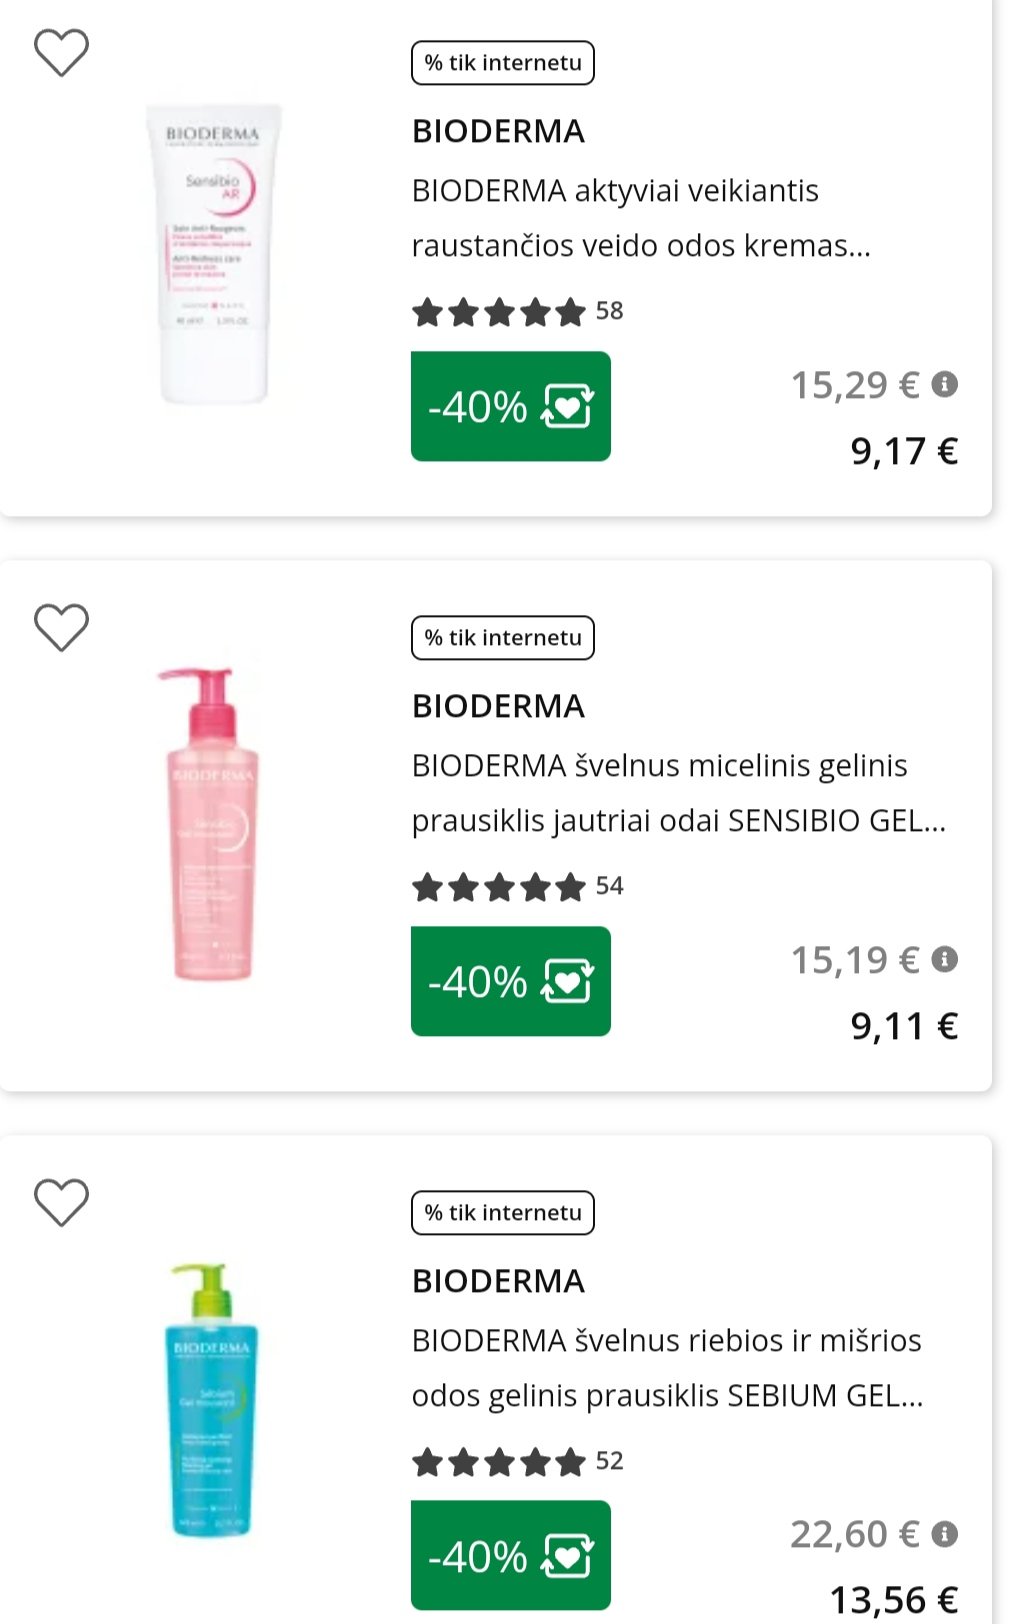The height and width of the screenshot is (1624, 1009).
Task: Add Sebium gel to favorites via heart
Action: (62, 1202)
